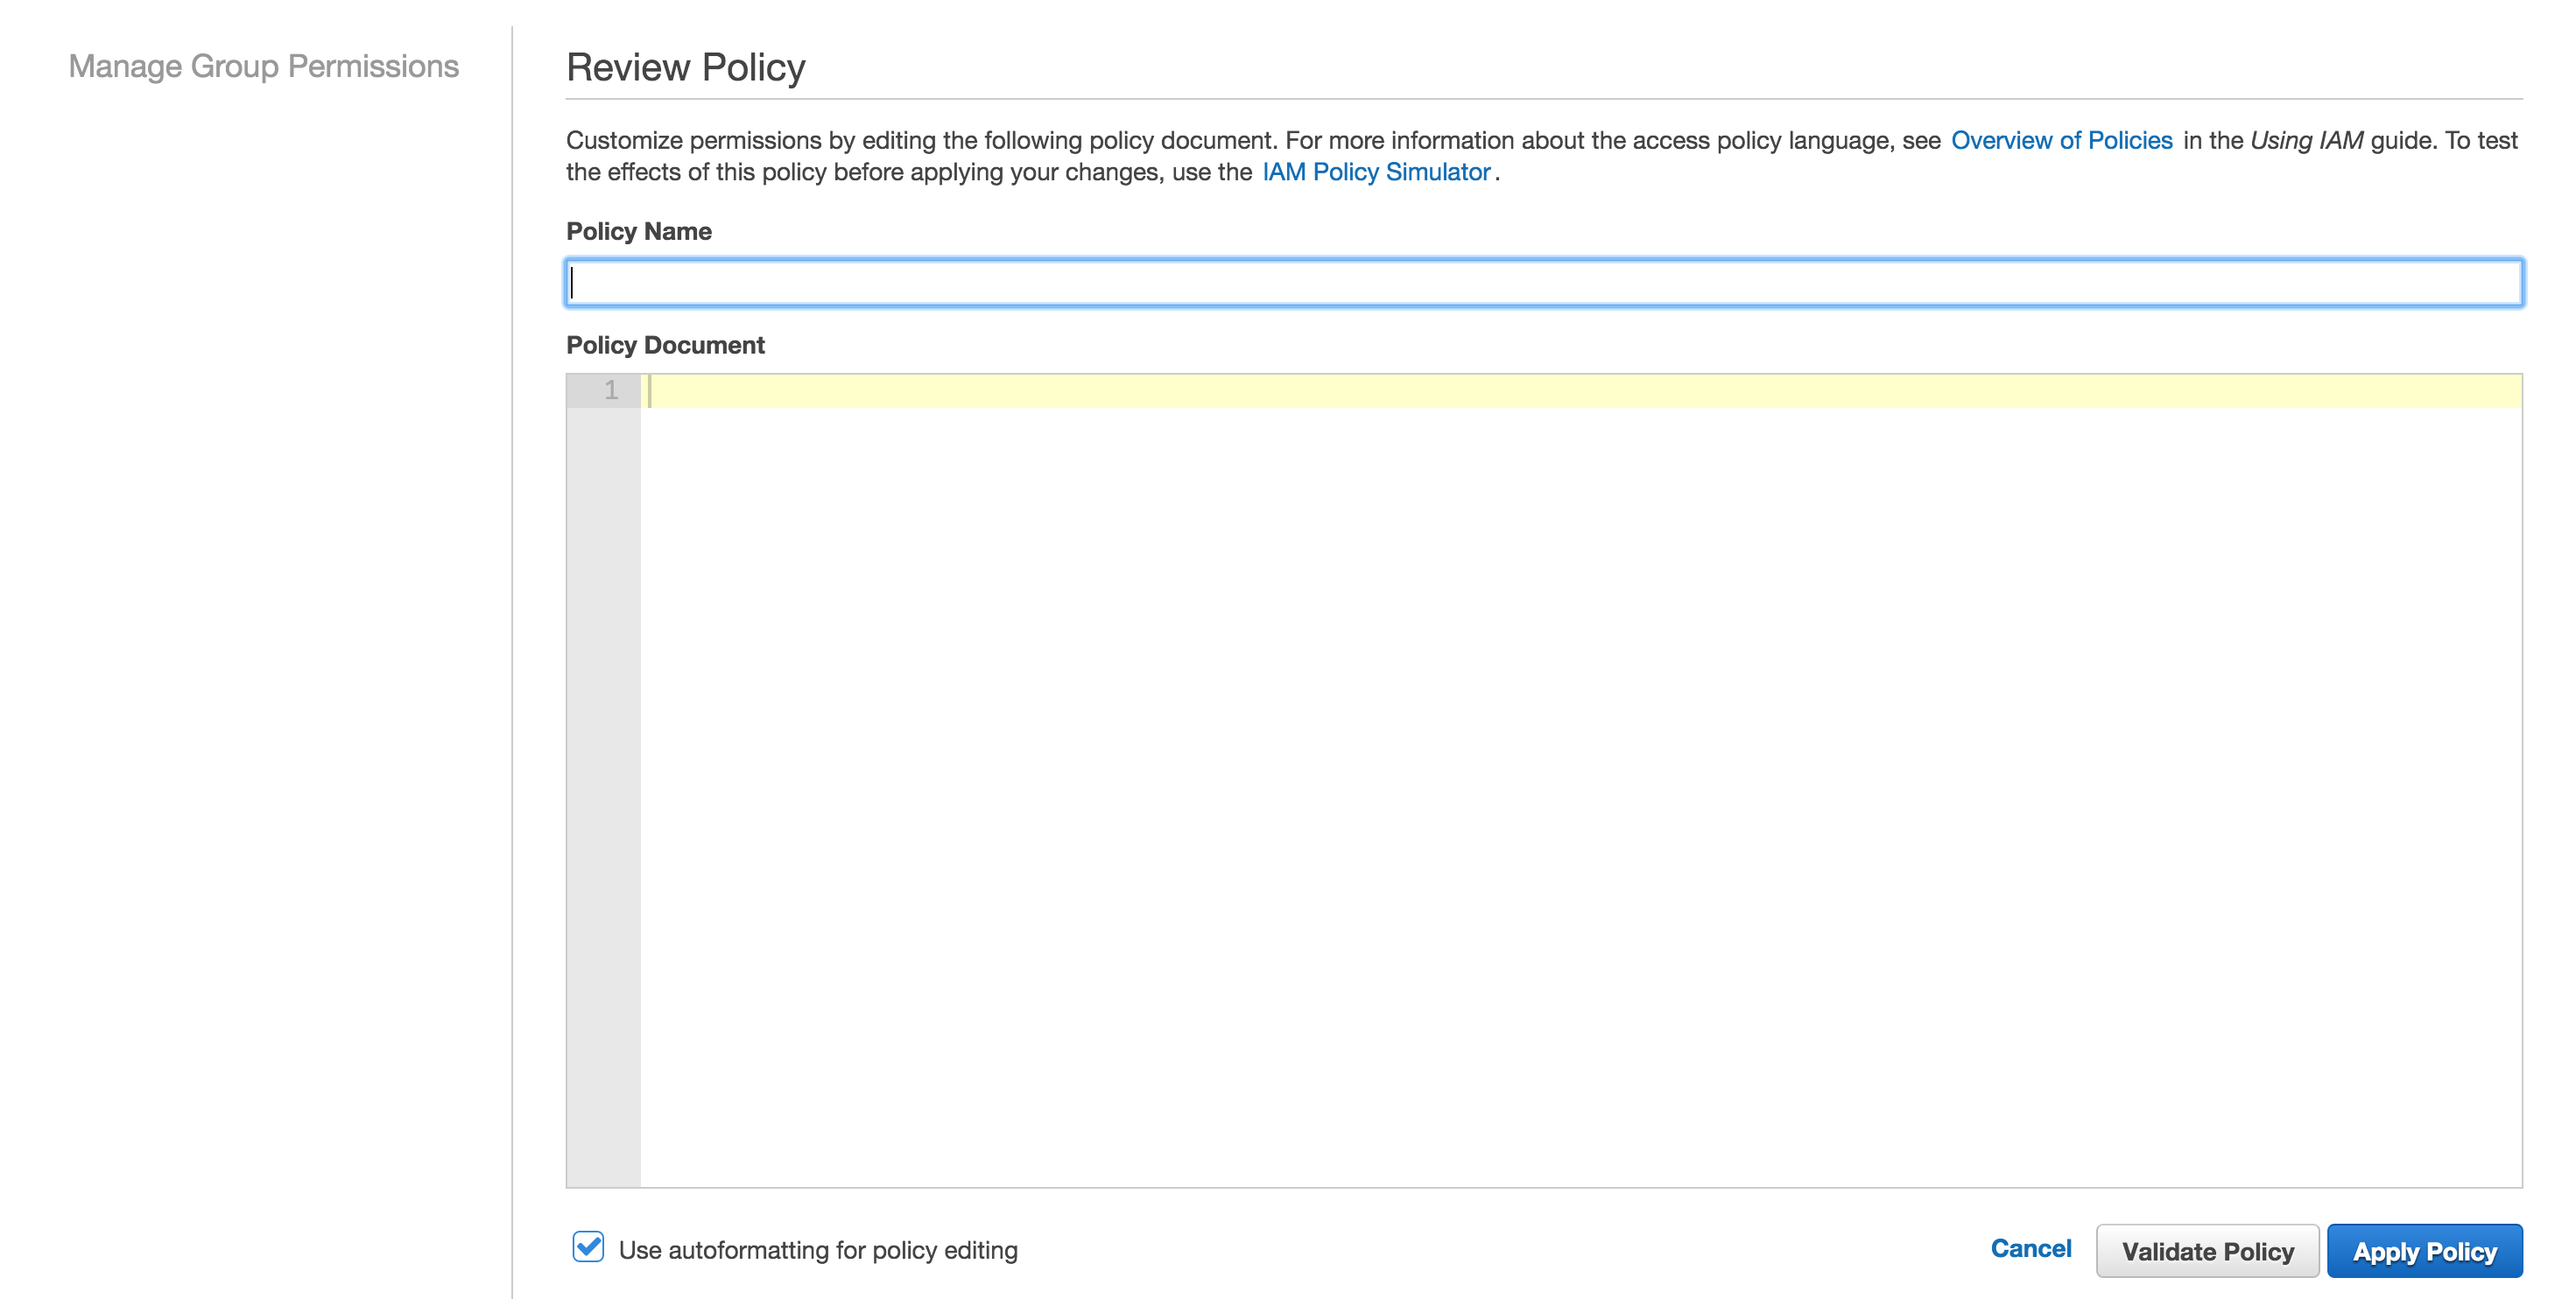The height and width of the screenshot is (1299, 2576).
Task: Click the Manage Group Permissions heading
Action: [264, 67]
